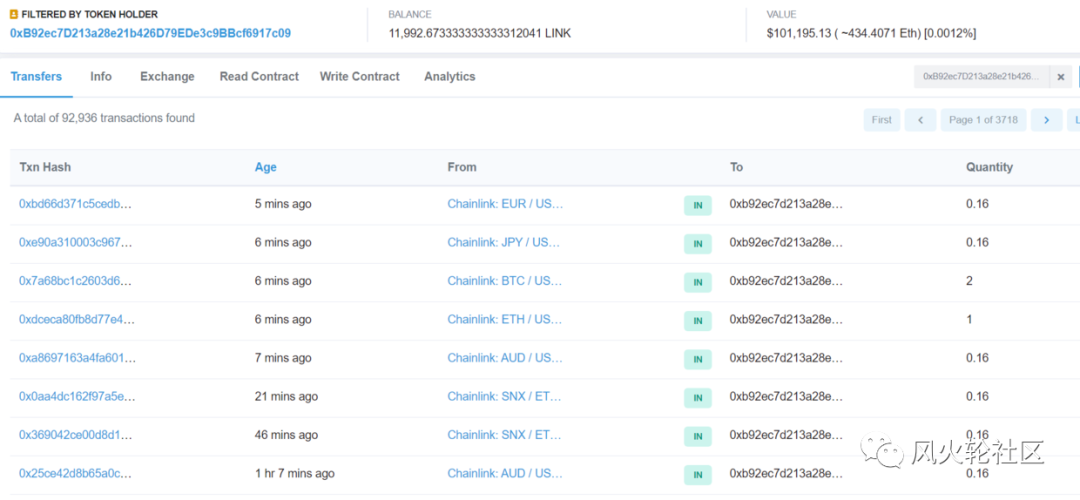Open transaction 0x25ce42d8b65a0c…
The width and height of the screenshot is (1080, 500).
pos(75,474)
